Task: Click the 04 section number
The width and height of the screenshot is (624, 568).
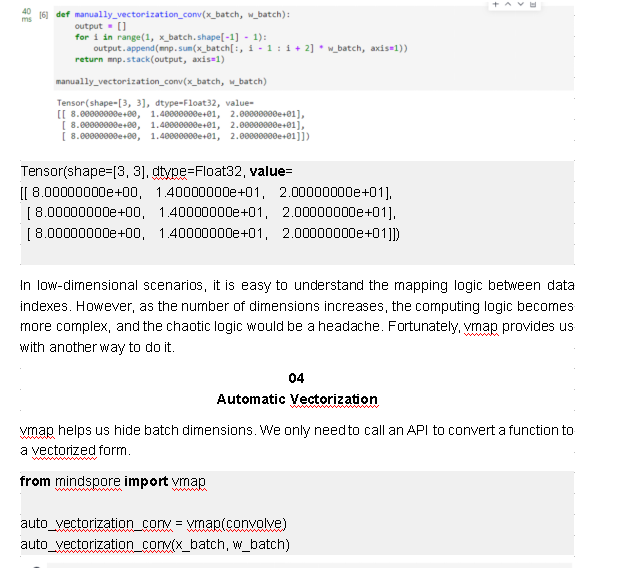Action: (296, 378)
